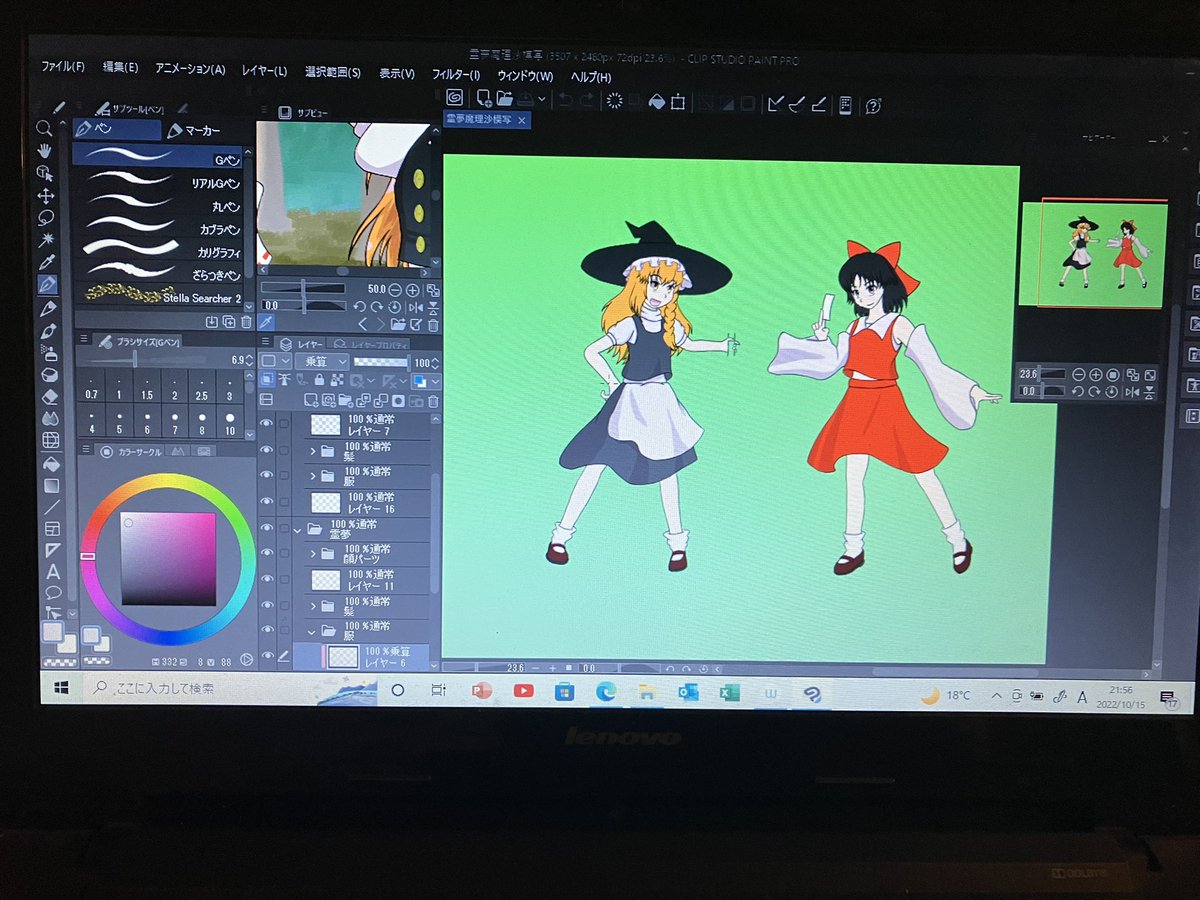The width and height of the screenshot is (1200, 900).
Task: Select the Operation object tool
Action: pos(44,172)
